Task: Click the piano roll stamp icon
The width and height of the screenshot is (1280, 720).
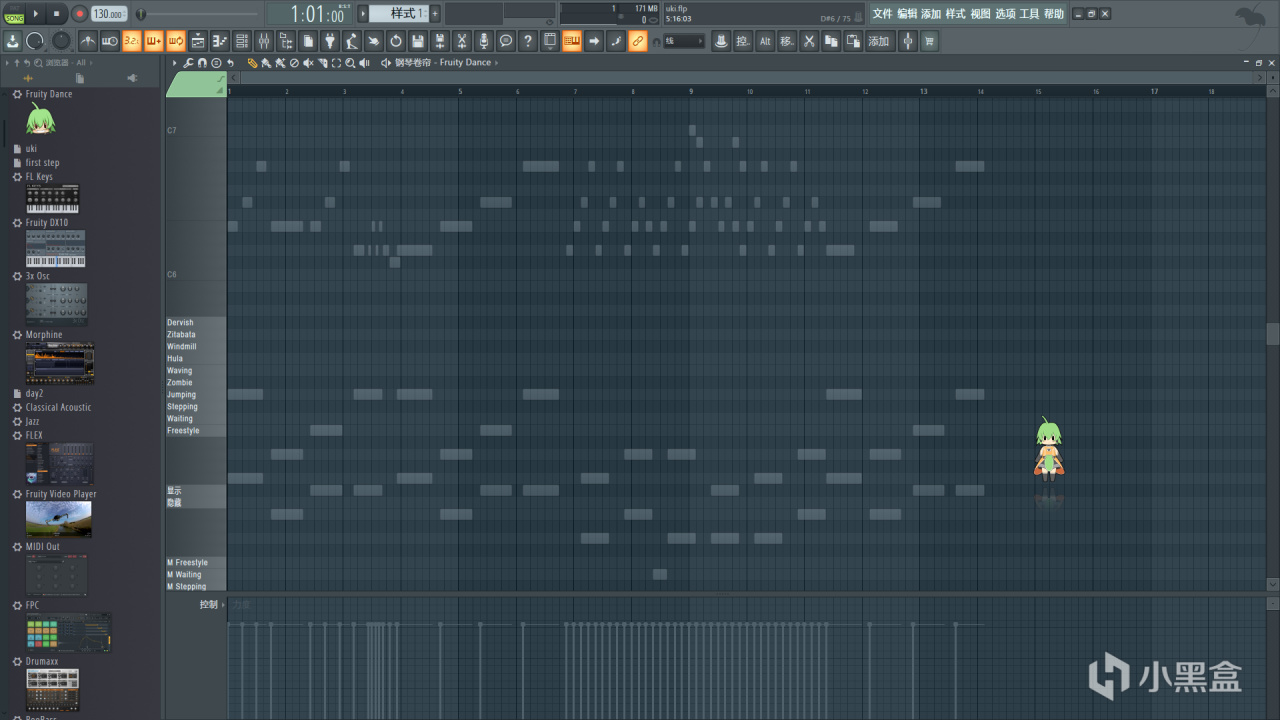Action: pos(216,63)
